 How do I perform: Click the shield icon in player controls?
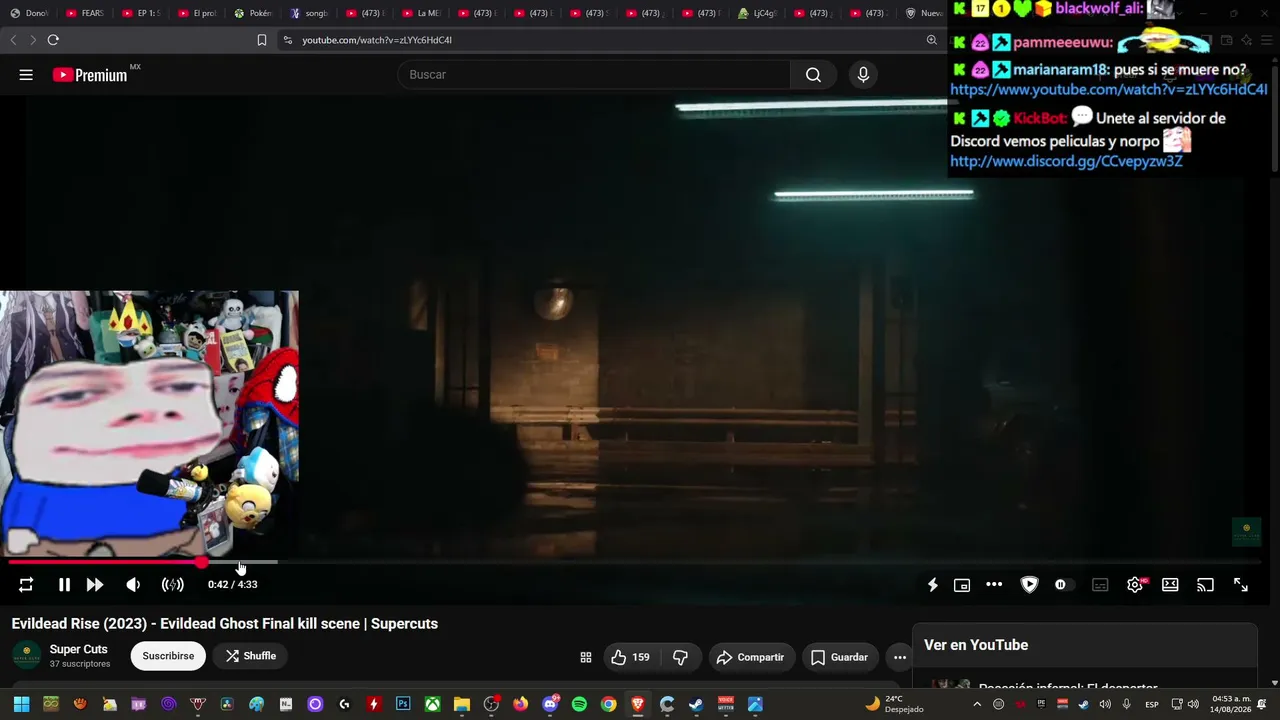coord(1029,585)
